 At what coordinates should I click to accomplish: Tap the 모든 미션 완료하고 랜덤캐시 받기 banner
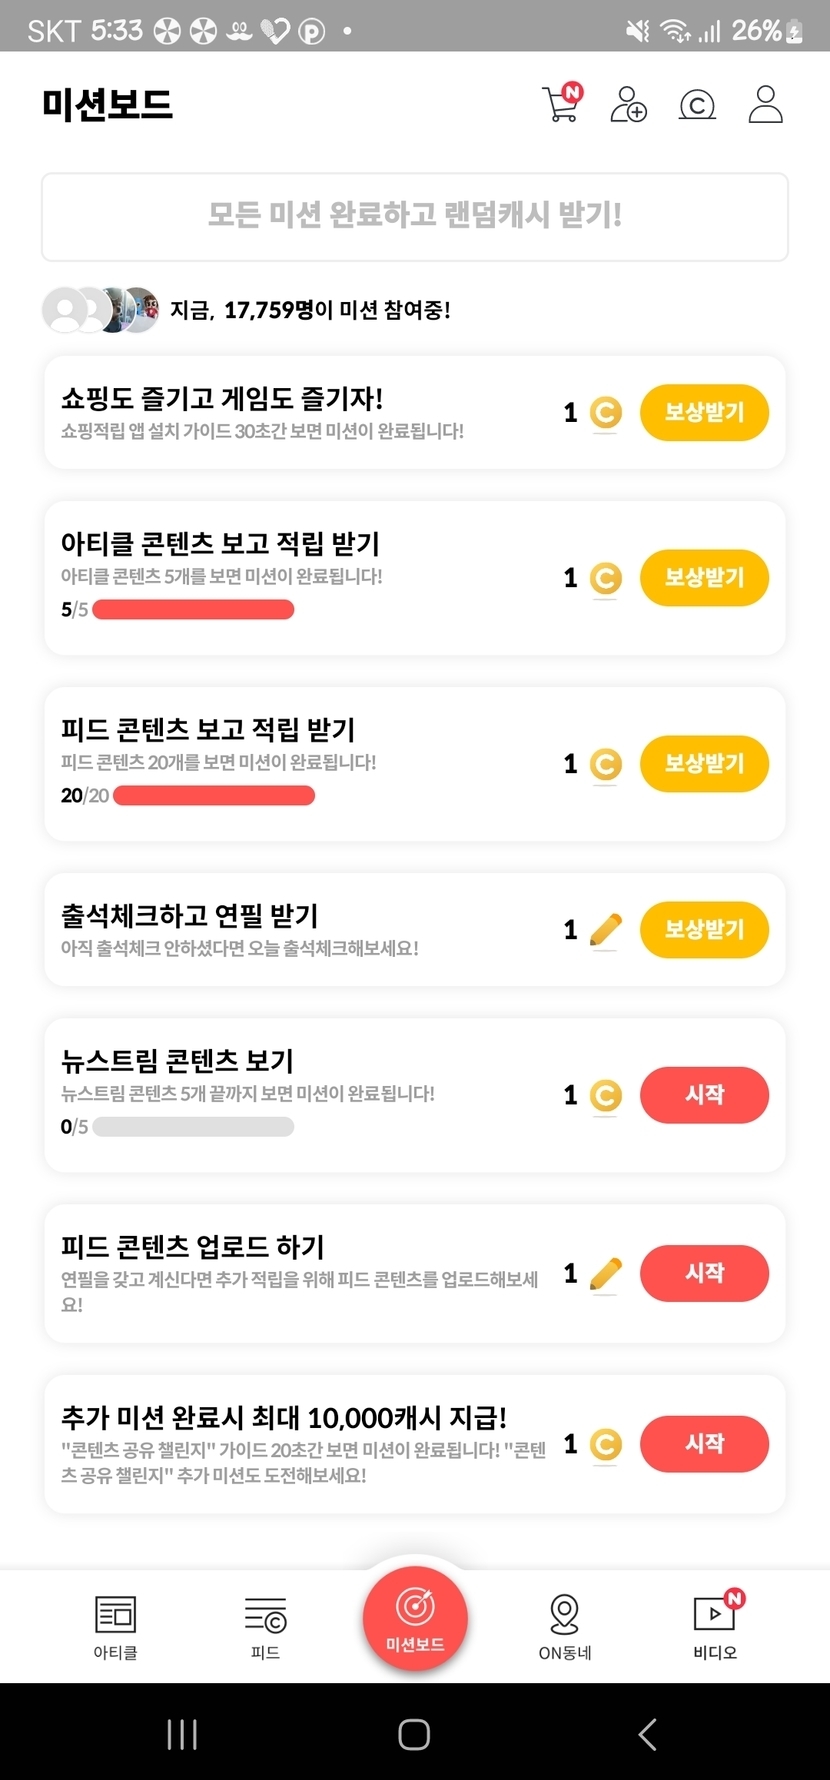[x=415, y=216]
